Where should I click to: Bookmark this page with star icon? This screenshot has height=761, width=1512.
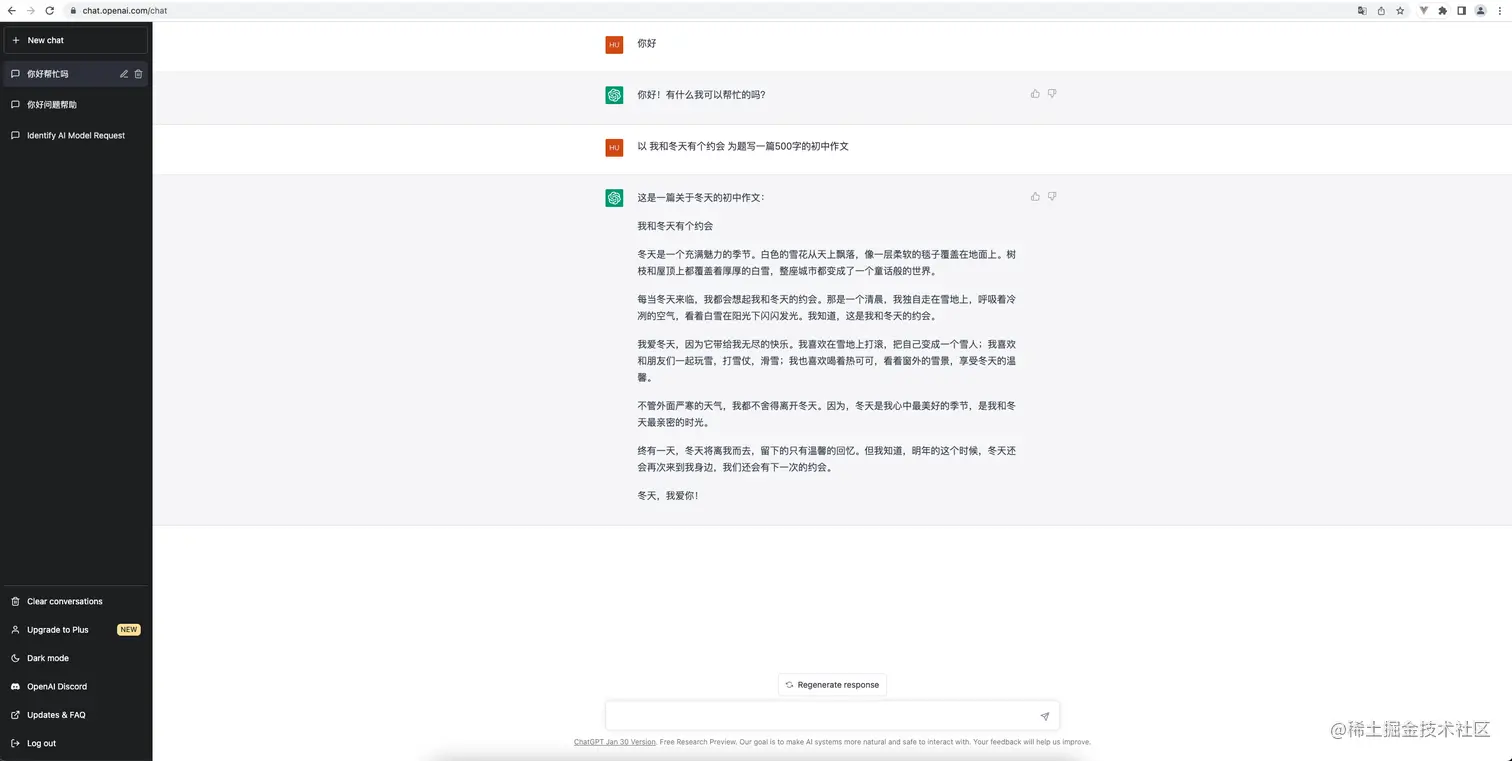(x=1400, y=10)
